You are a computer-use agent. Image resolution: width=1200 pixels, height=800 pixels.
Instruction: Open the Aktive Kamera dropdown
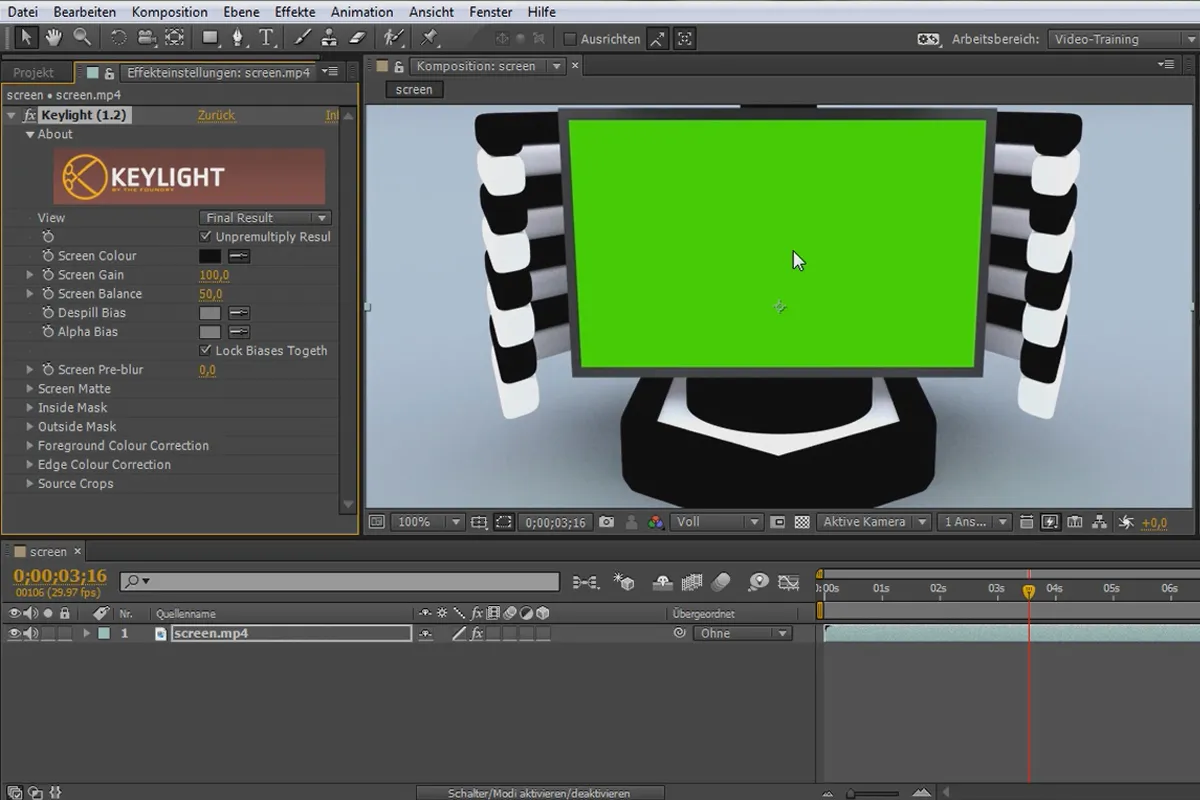tap(874, 522)
